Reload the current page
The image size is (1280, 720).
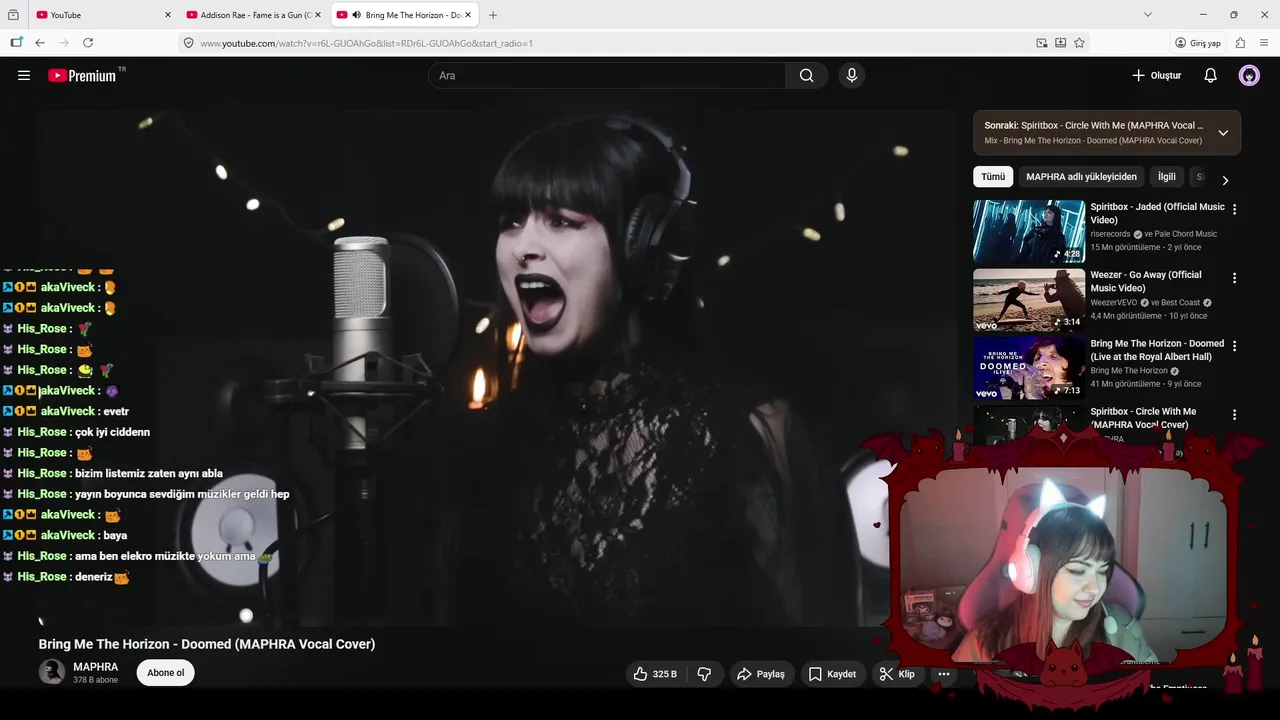click(x=88, y=43)
